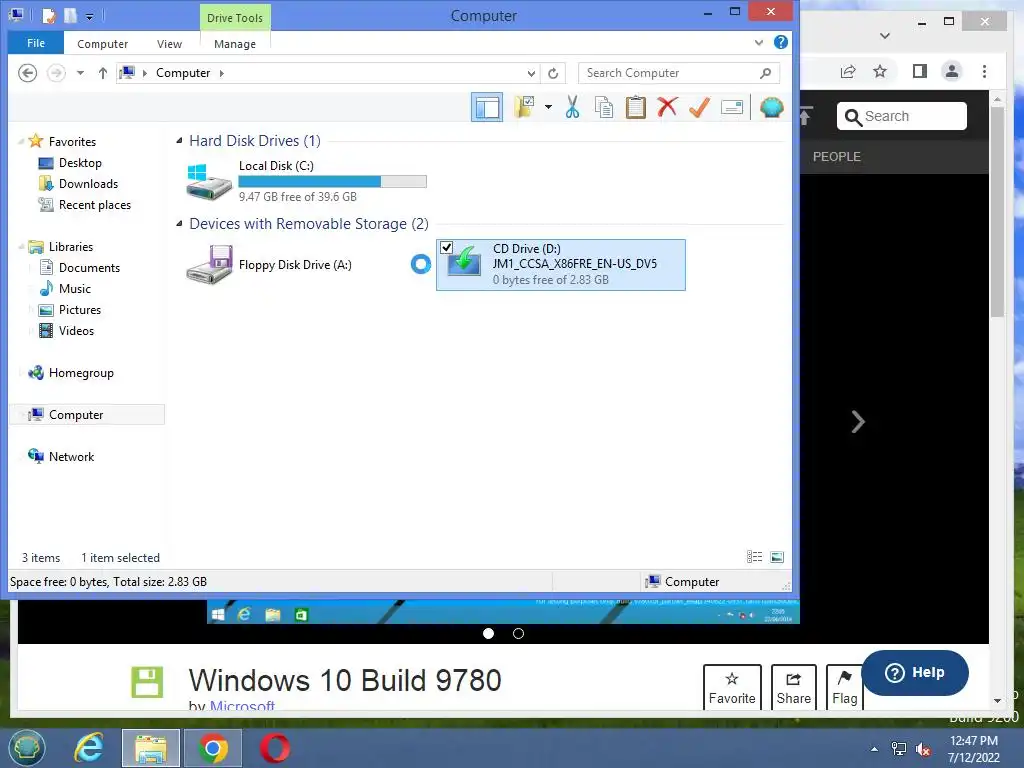Click the browser page vertical scrollbar
The height and width of the screenshot is (768, 1024).
click(997, 212)
